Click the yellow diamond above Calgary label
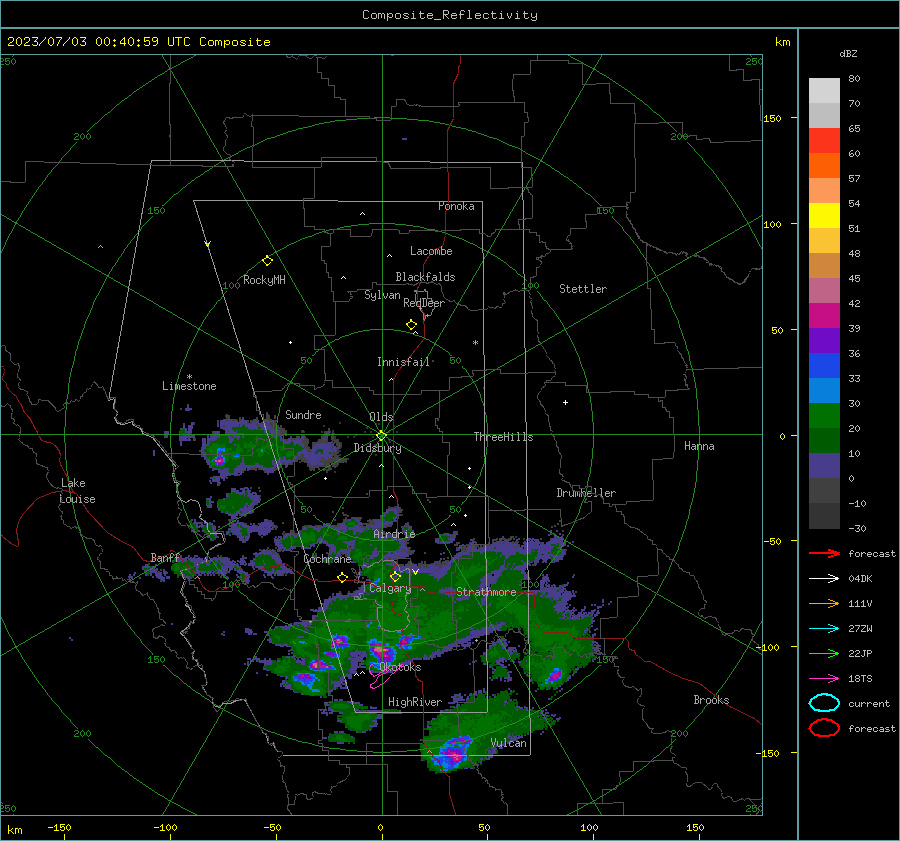900x841 pixels. click(395, 576)
